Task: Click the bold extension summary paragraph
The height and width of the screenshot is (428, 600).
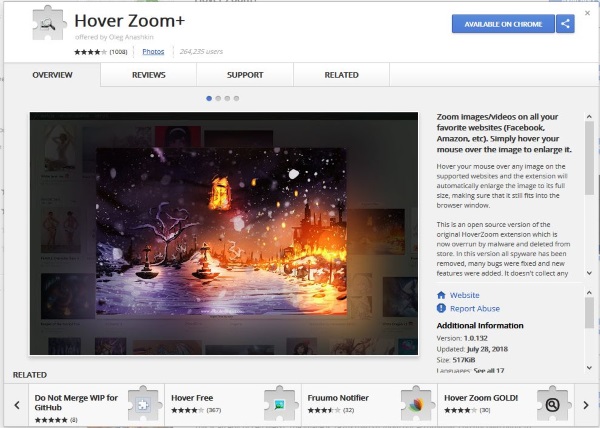Action: (x=504, y=133)
